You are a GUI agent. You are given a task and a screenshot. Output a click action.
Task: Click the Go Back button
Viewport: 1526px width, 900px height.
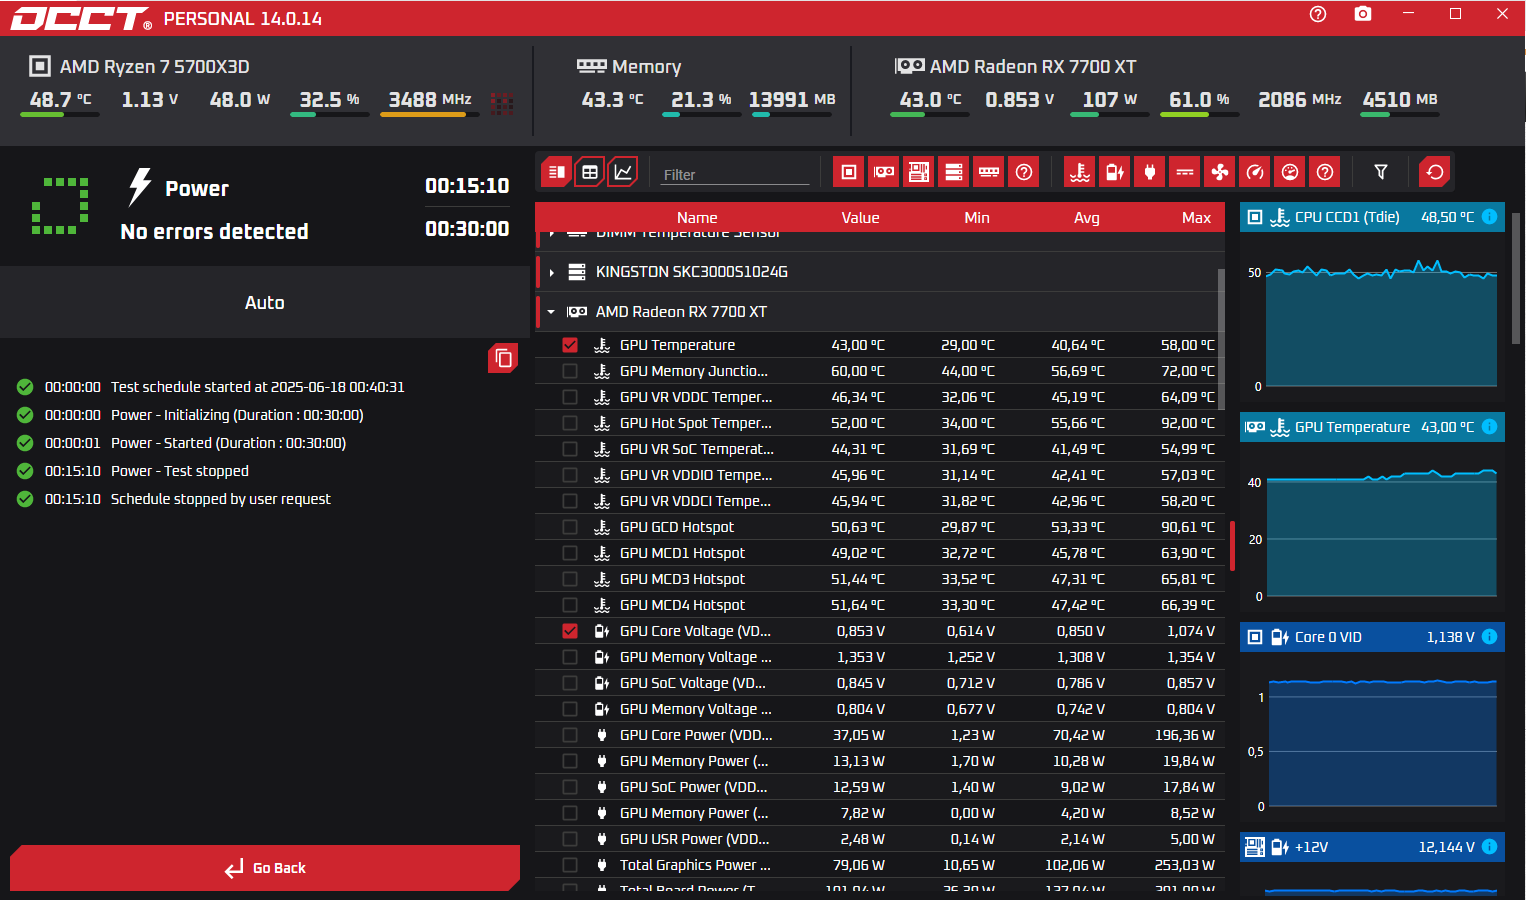[265, 868]
